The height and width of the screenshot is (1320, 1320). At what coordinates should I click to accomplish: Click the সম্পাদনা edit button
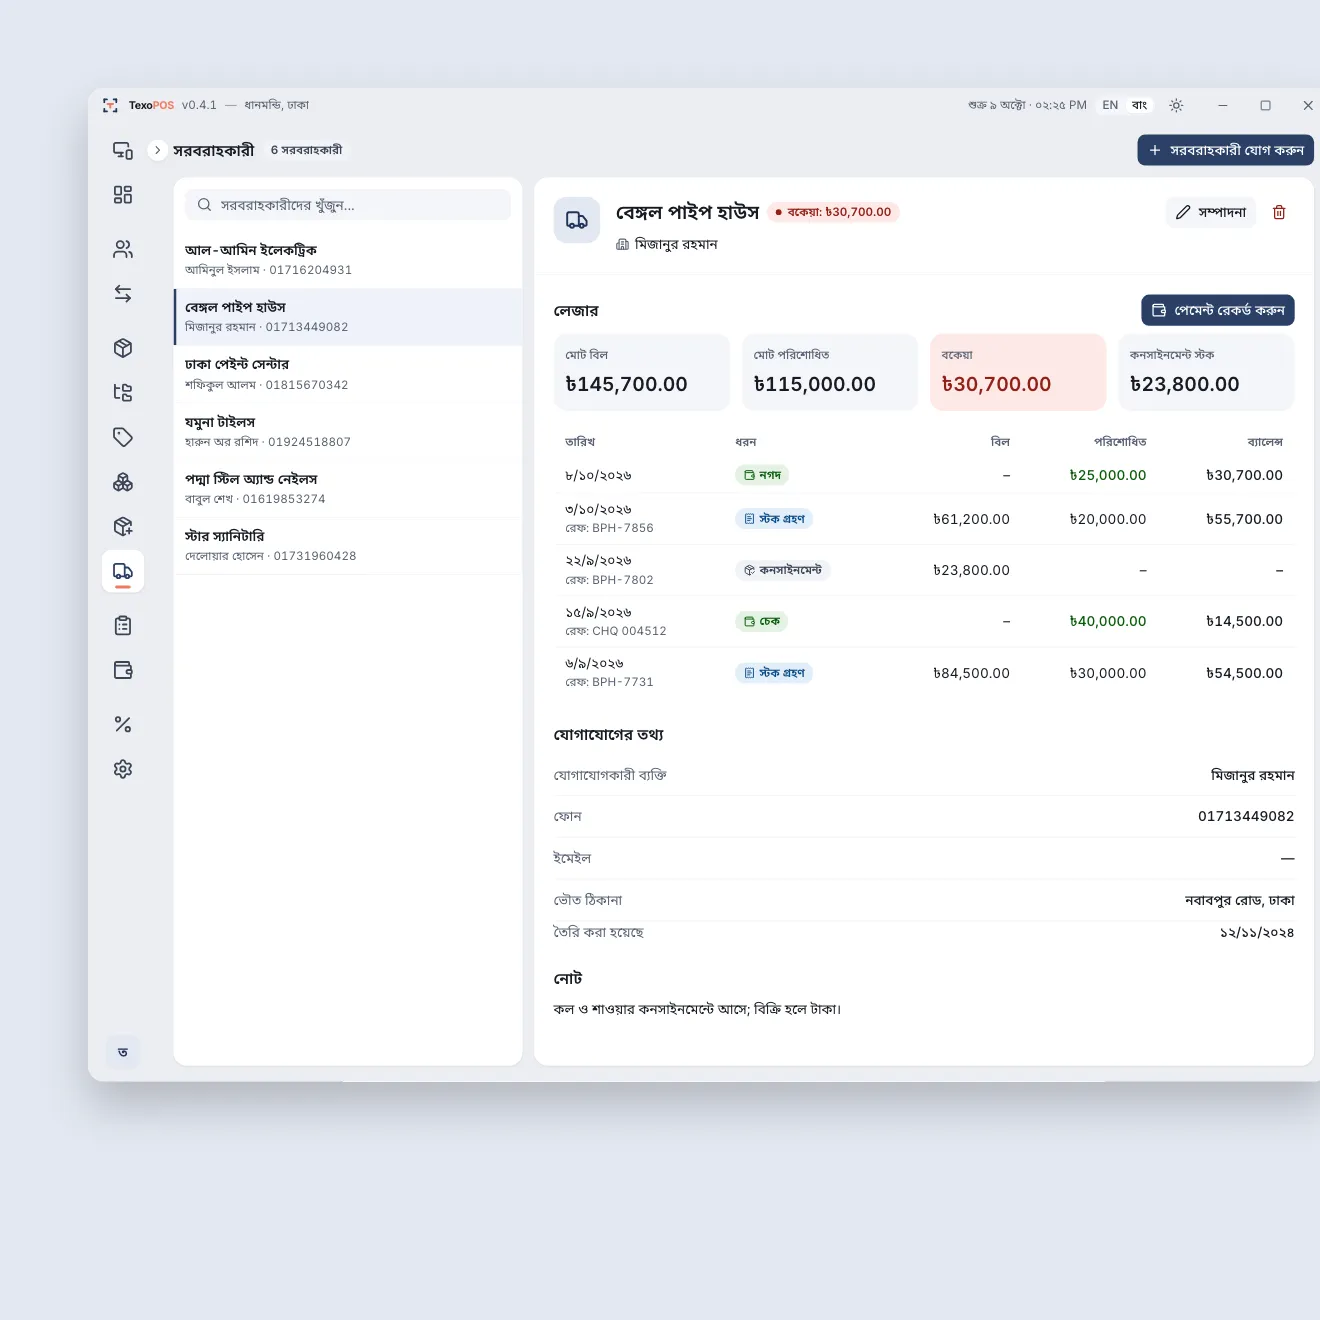[x=1211, y=212]
